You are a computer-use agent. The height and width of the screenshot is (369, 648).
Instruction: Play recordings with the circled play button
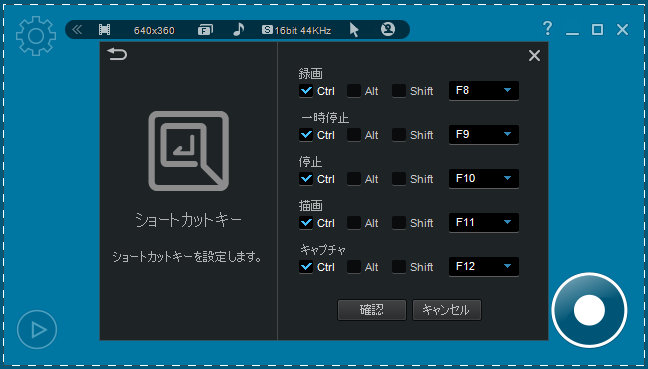click(x=37, y=330)
